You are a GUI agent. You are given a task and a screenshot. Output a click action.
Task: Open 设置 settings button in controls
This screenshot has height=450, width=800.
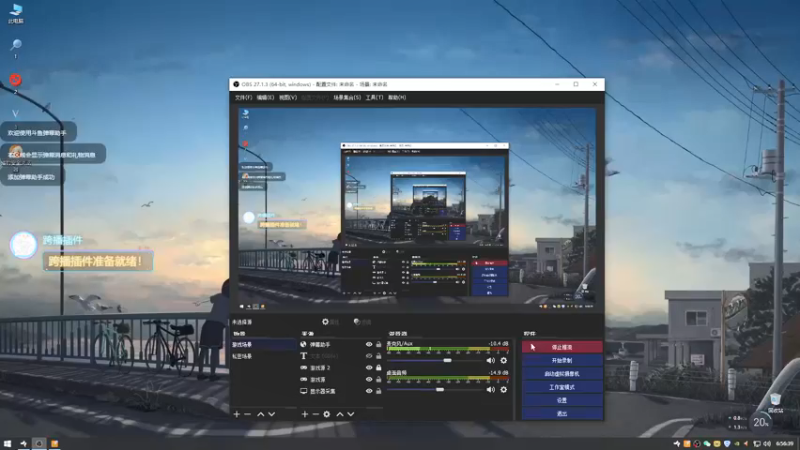click(562, 400)
